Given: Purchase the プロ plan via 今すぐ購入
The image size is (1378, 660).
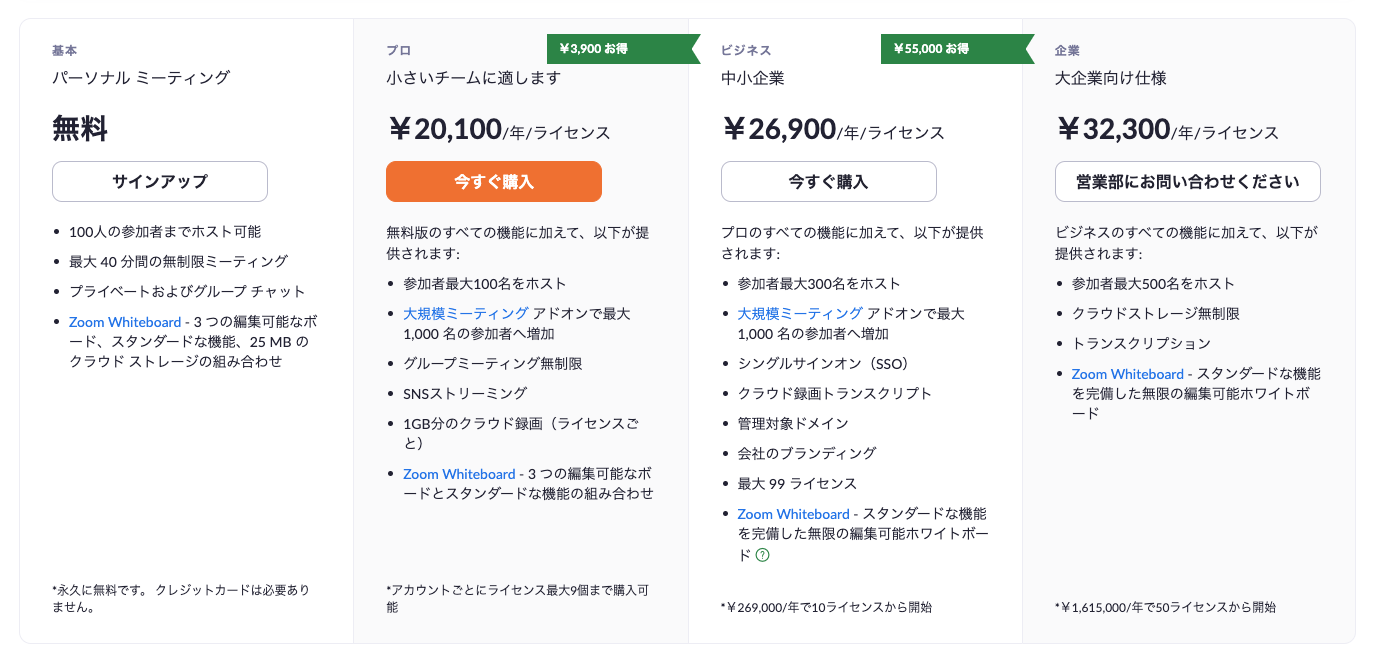Looking at the screenshot, I should [494, 181].
